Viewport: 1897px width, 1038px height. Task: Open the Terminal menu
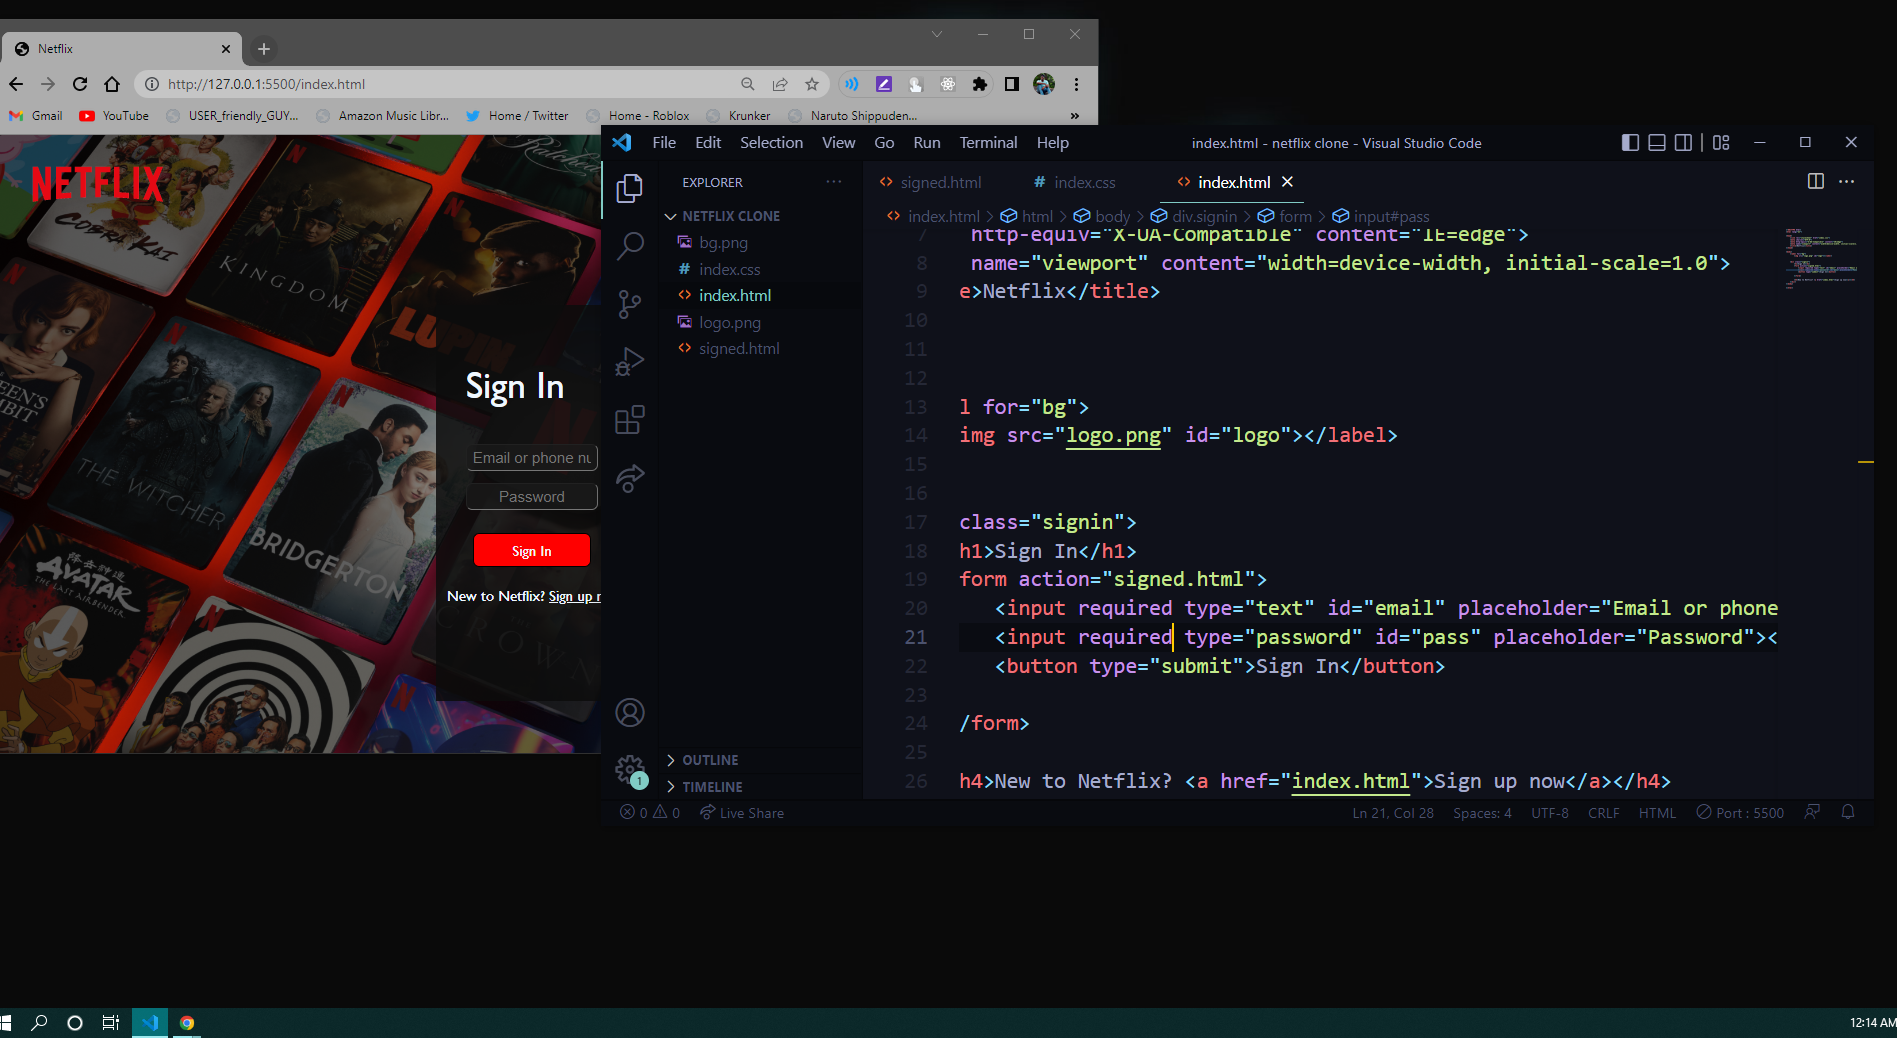987,142
